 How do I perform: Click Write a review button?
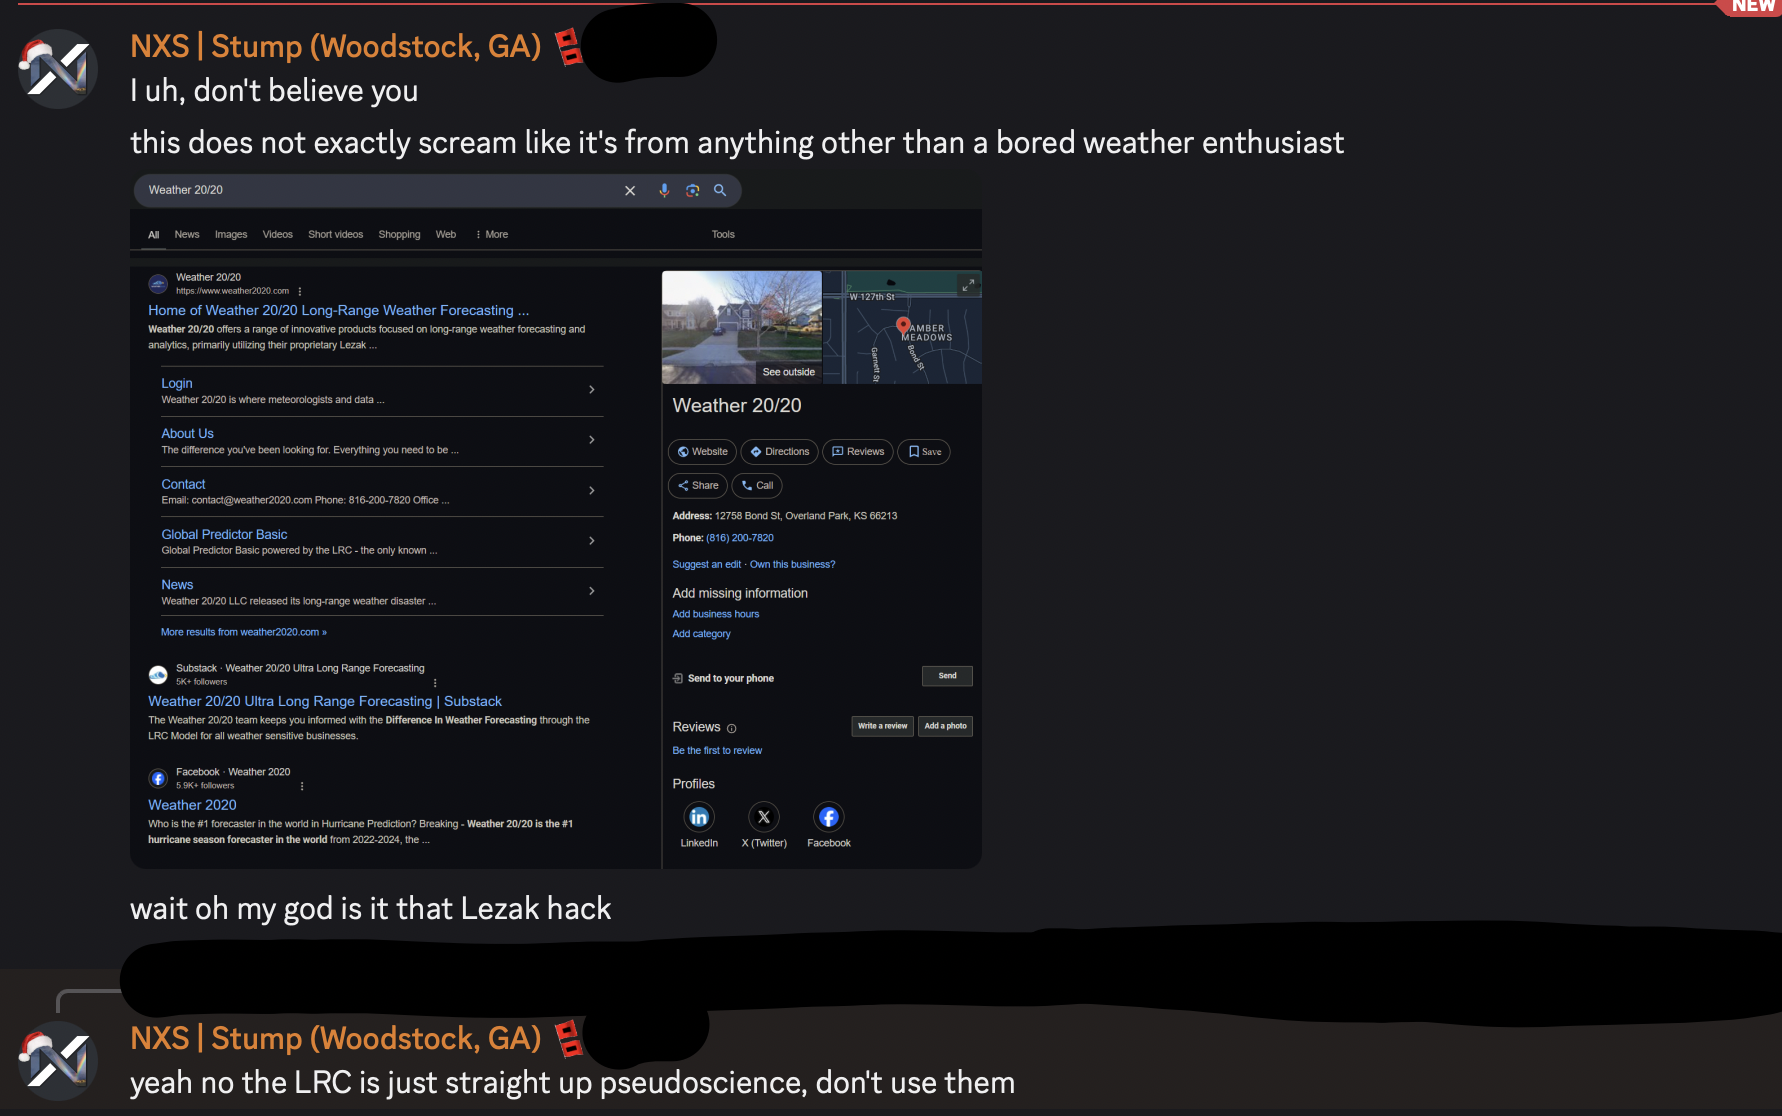883,726
